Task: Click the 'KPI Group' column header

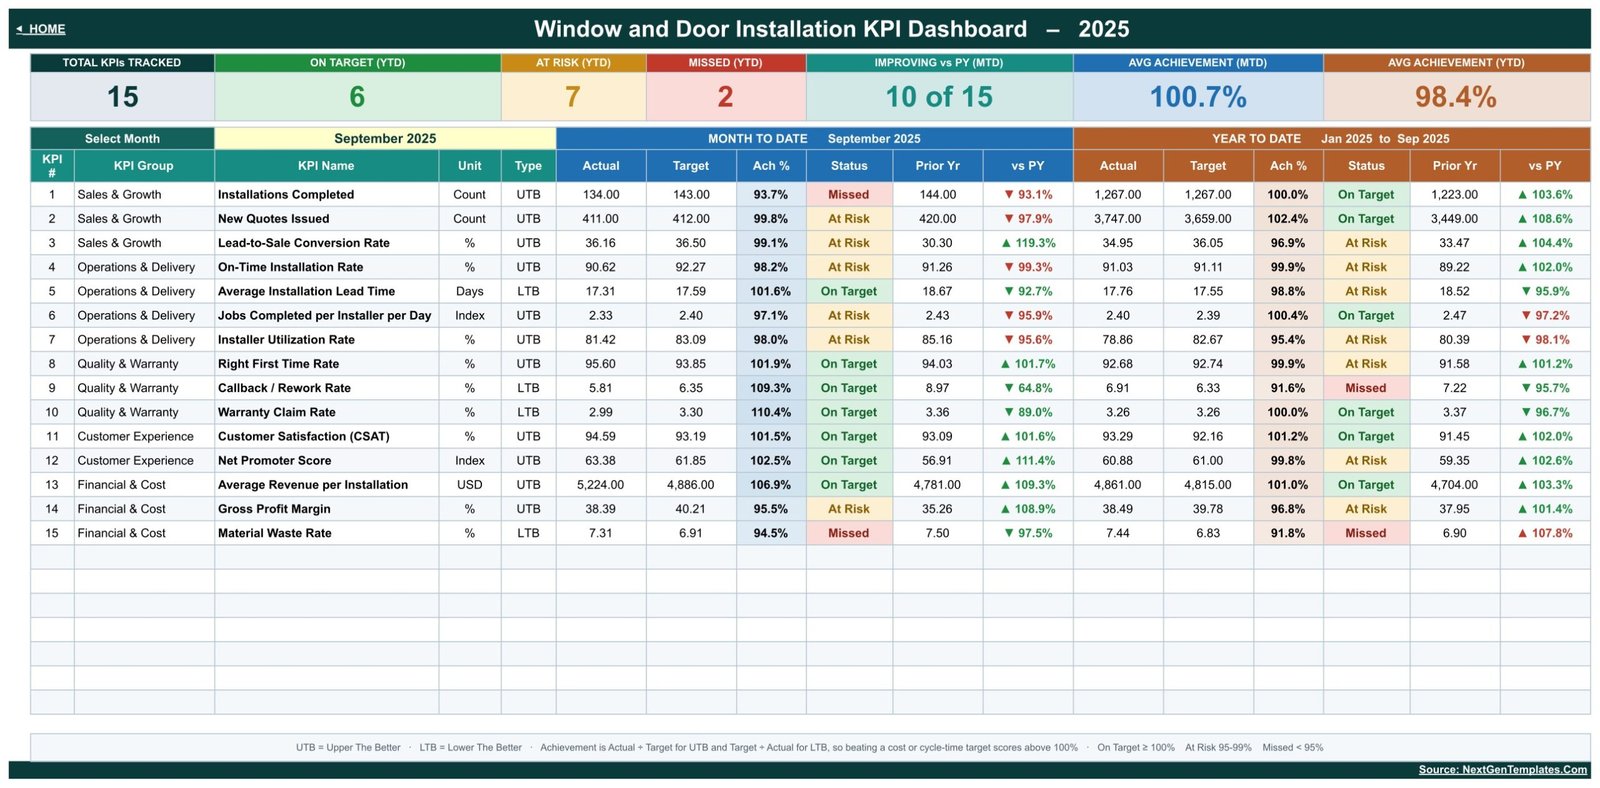Action: point(143,166)
